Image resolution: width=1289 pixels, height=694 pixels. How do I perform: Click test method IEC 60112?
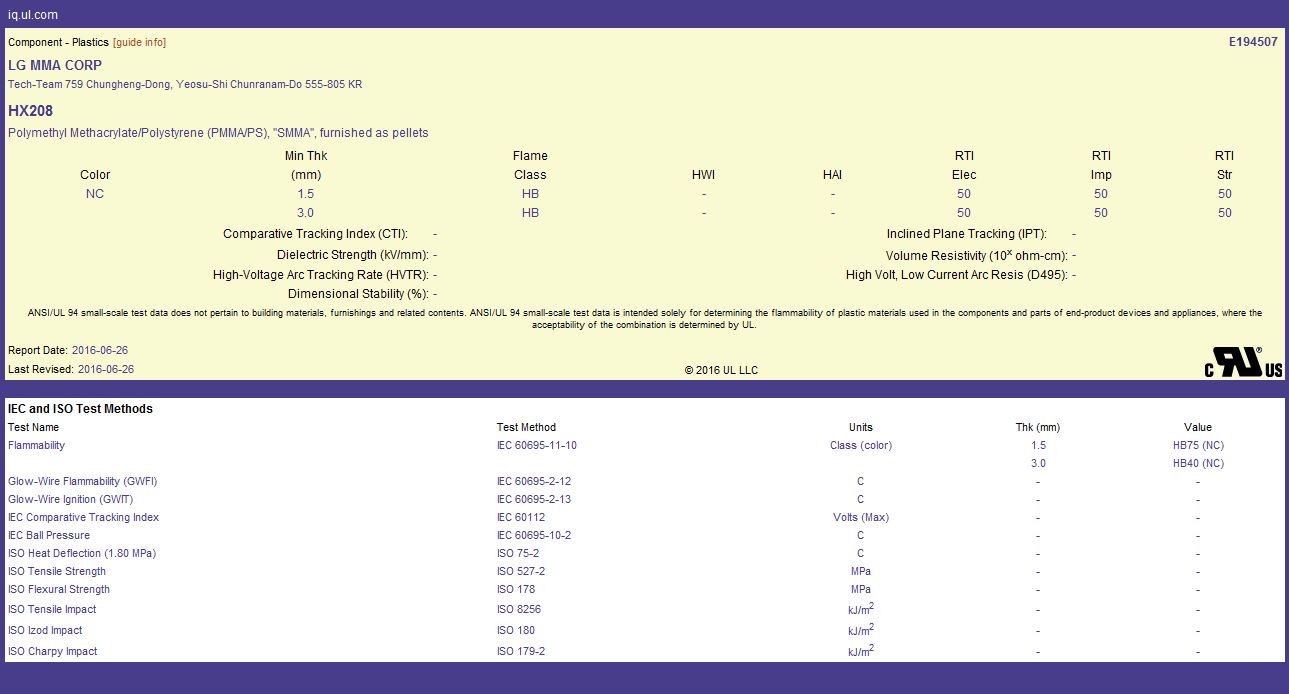click(x=521, y=517)
